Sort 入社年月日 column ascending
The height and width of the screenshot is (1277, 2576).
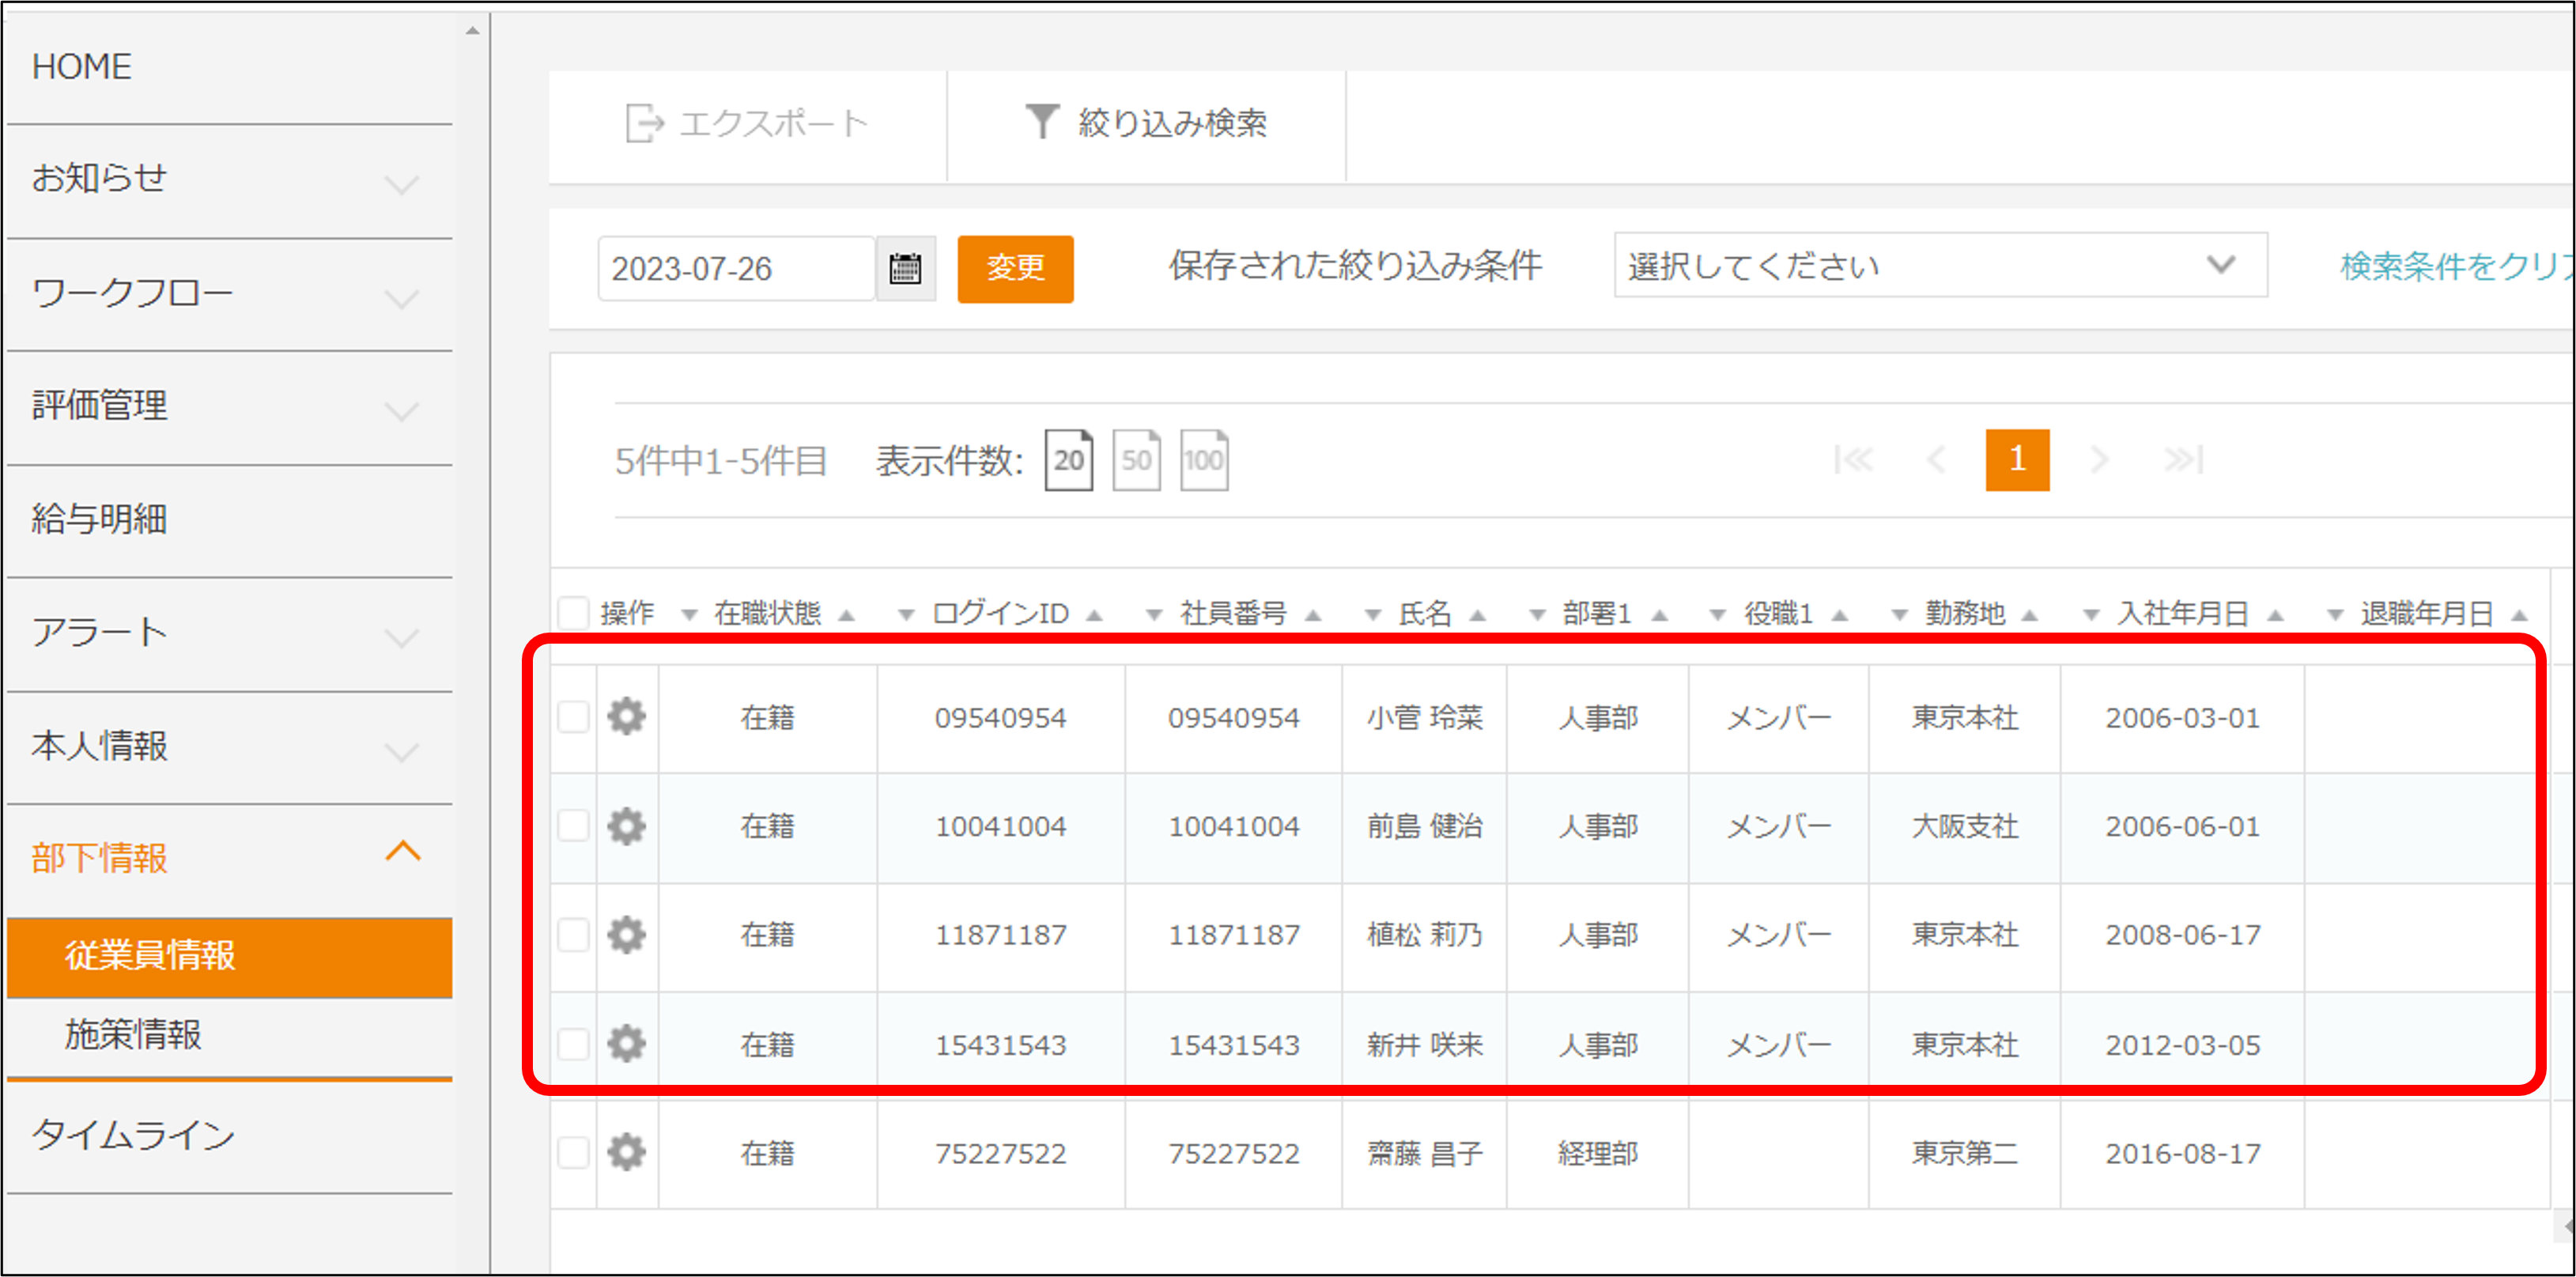click(x=2275, y=615)
